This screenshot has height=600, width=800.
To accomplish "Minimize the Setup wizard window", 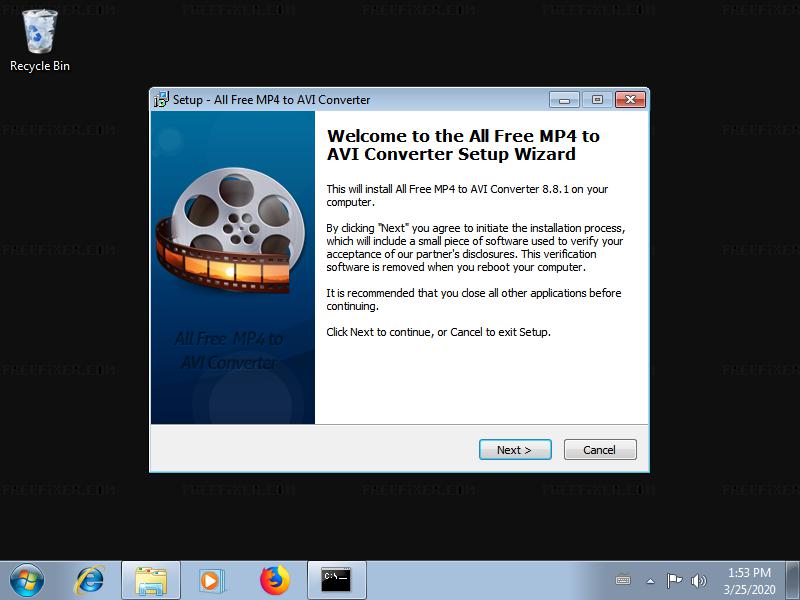I will tap(564, 100).
